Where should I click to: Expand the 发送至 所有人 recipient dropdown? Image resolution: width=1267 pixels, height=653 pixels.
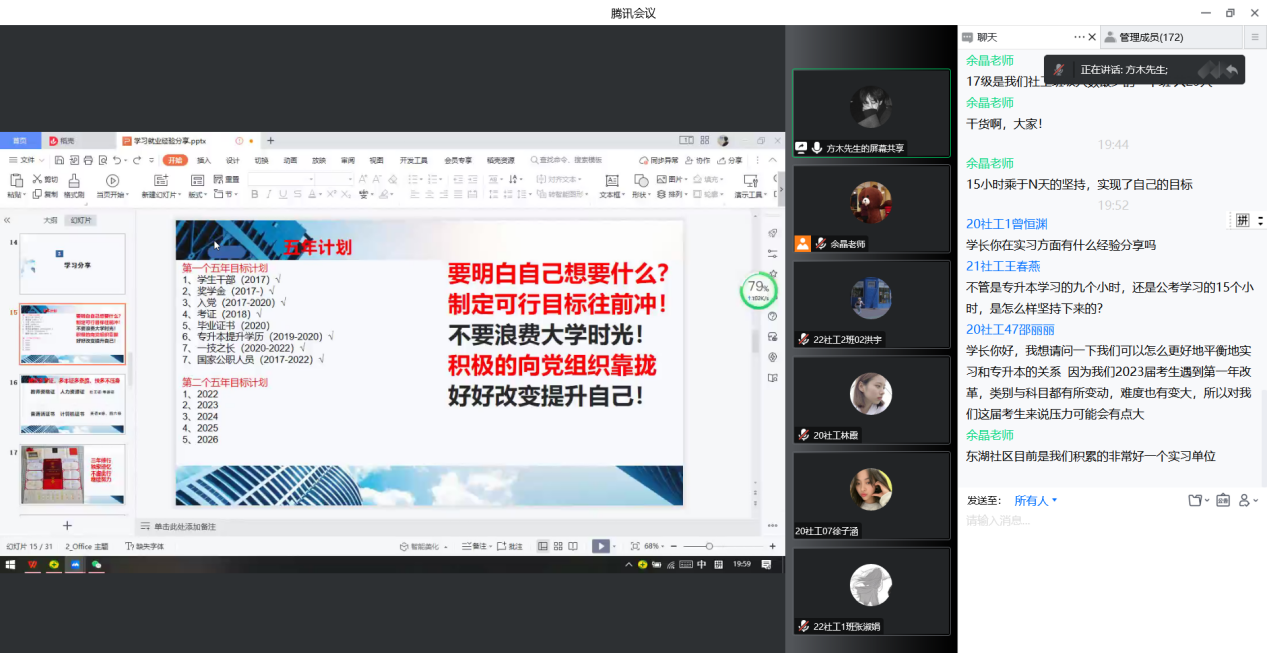click(x=1036, y=500)
